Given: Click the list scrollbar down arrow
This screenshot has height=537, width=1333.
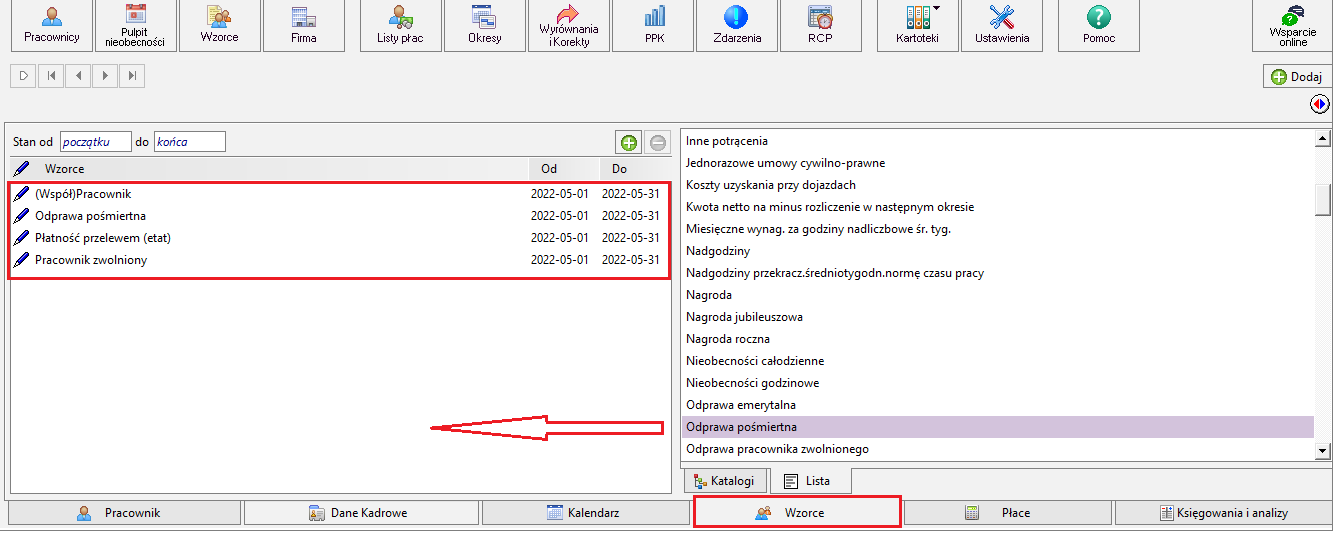Looking at the screenshot, I should pyautogui.click(x=1323, y=452).
